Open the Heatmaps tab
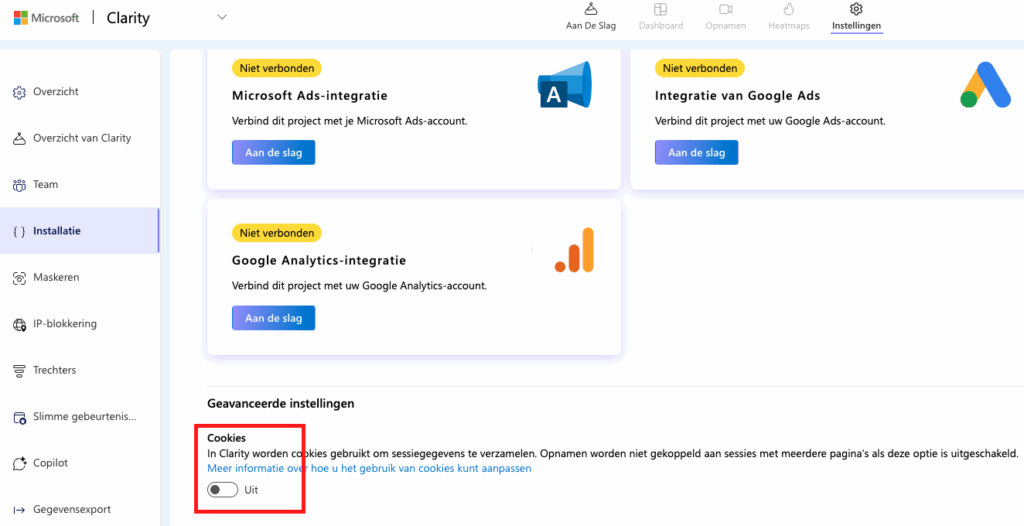Image resolution: width=1024 pixels, height=526 pixels. (788, 17)
